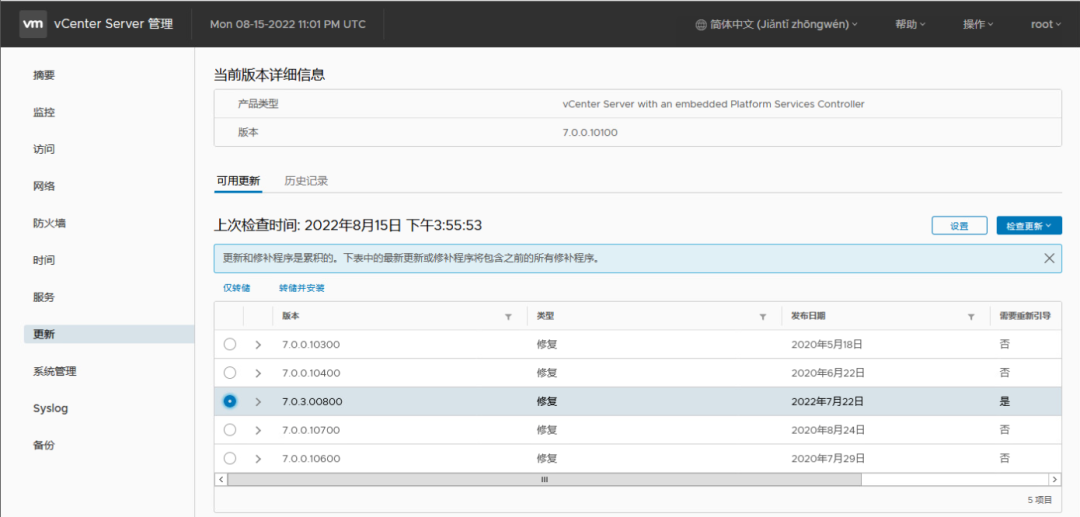Click the 需要重新引导 column header
This screenshot has height=517, width=1080.
click(x=1025, y=316)
